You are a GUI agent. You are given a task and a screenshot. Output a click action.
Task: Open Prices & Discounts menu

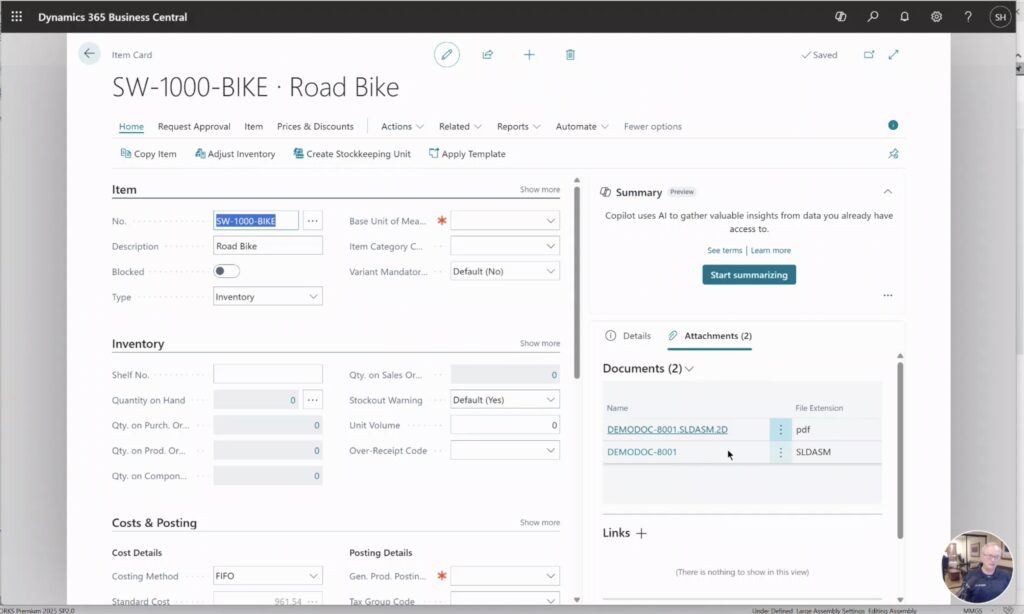pyautogui.click(x=315, y=127)
